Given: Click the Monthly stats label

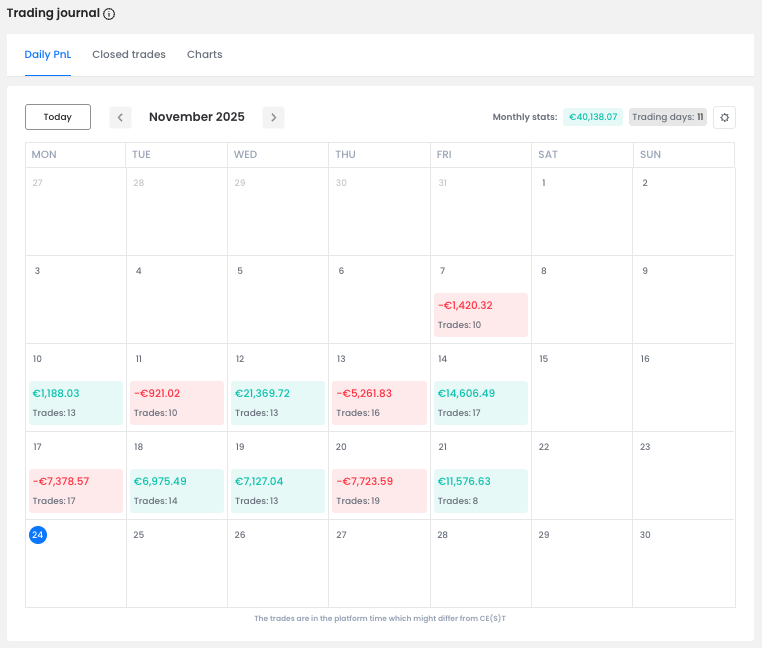Looking at the screenshot, I should tap(525, 117).
